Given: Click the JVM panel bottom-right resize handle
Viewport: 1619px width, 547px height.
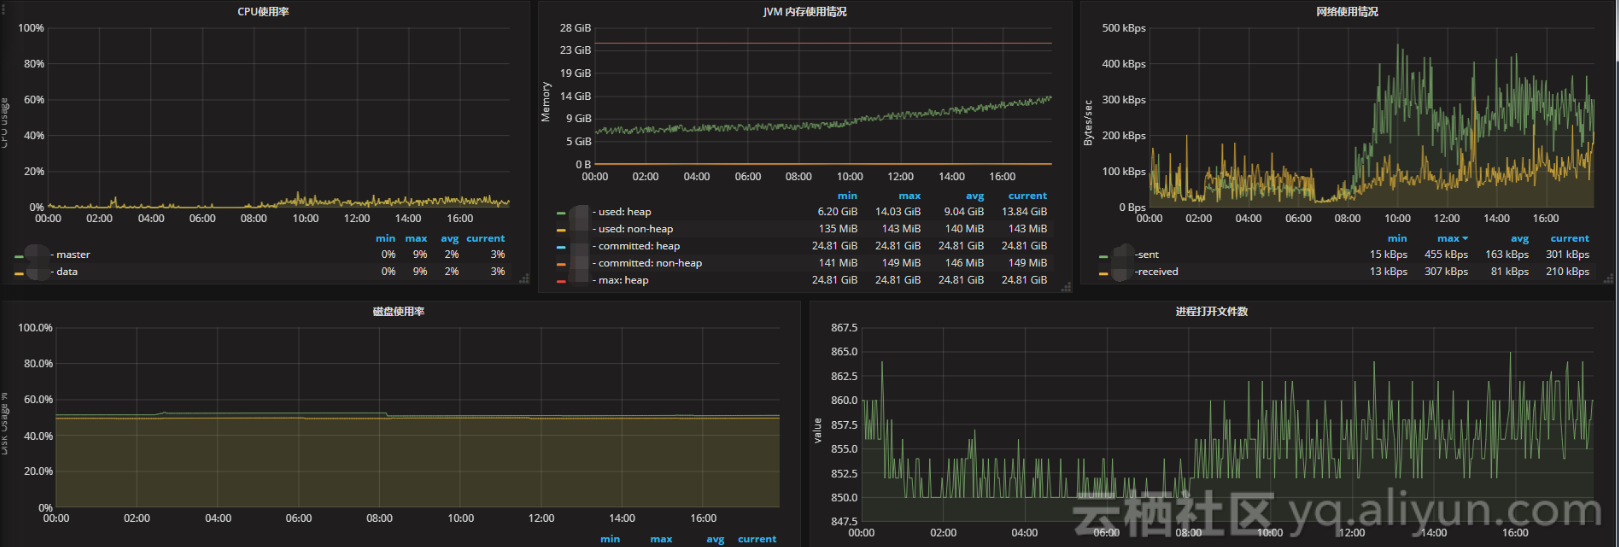Looking at the screenshot, I should tap(1066, 287).
